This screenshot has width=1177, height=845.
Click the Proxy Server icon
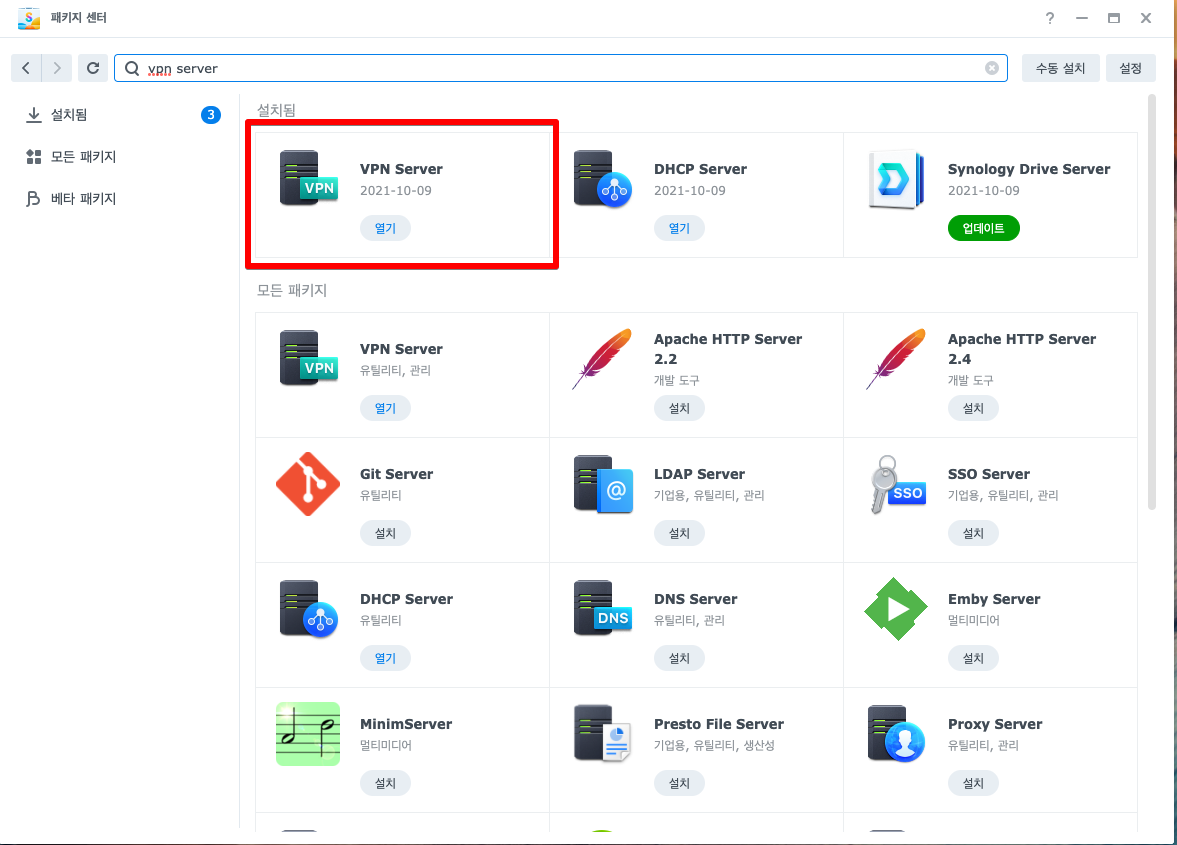click(x=896, y=733)
